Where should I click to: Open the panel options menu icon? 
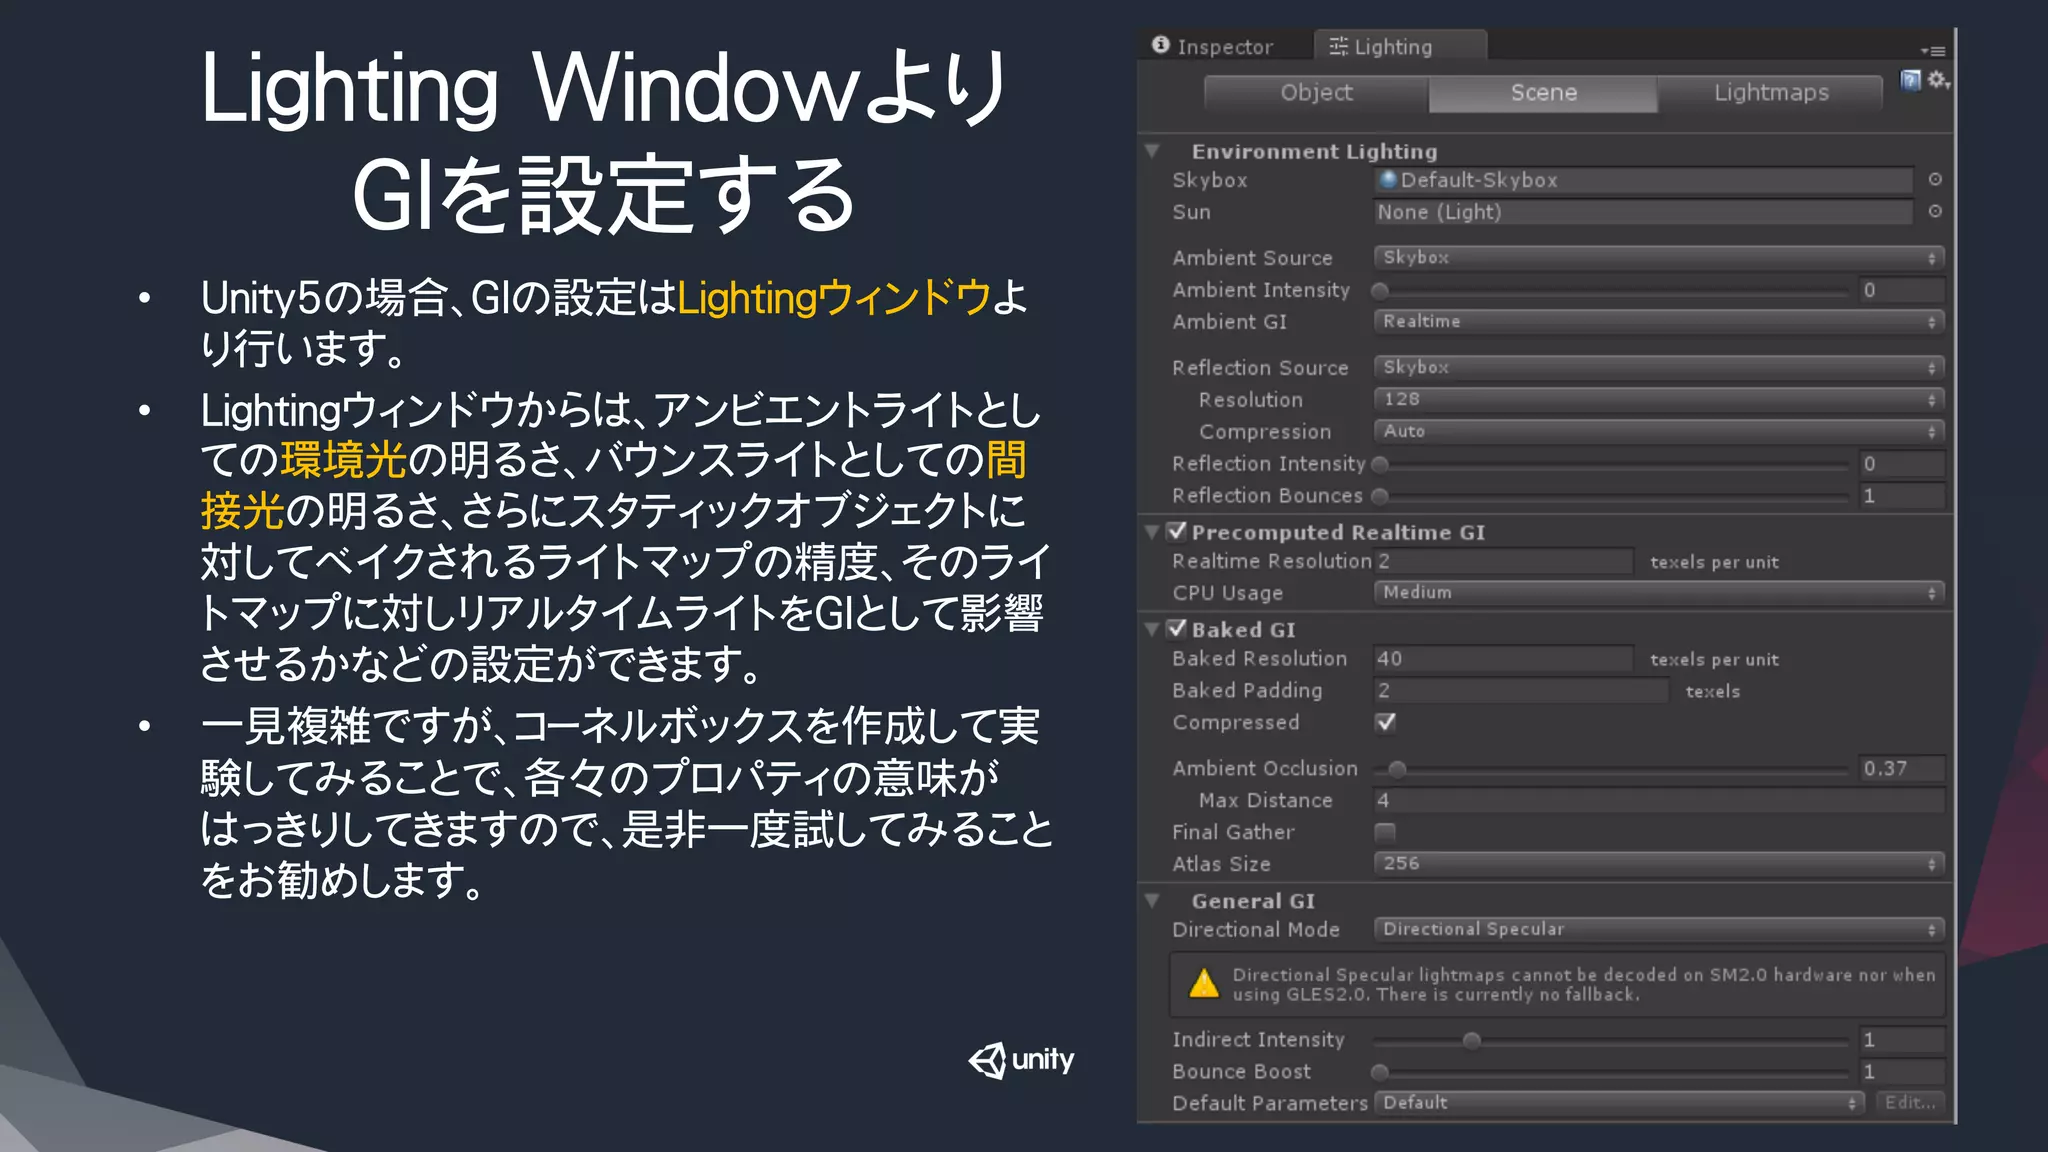[1933, 50]
